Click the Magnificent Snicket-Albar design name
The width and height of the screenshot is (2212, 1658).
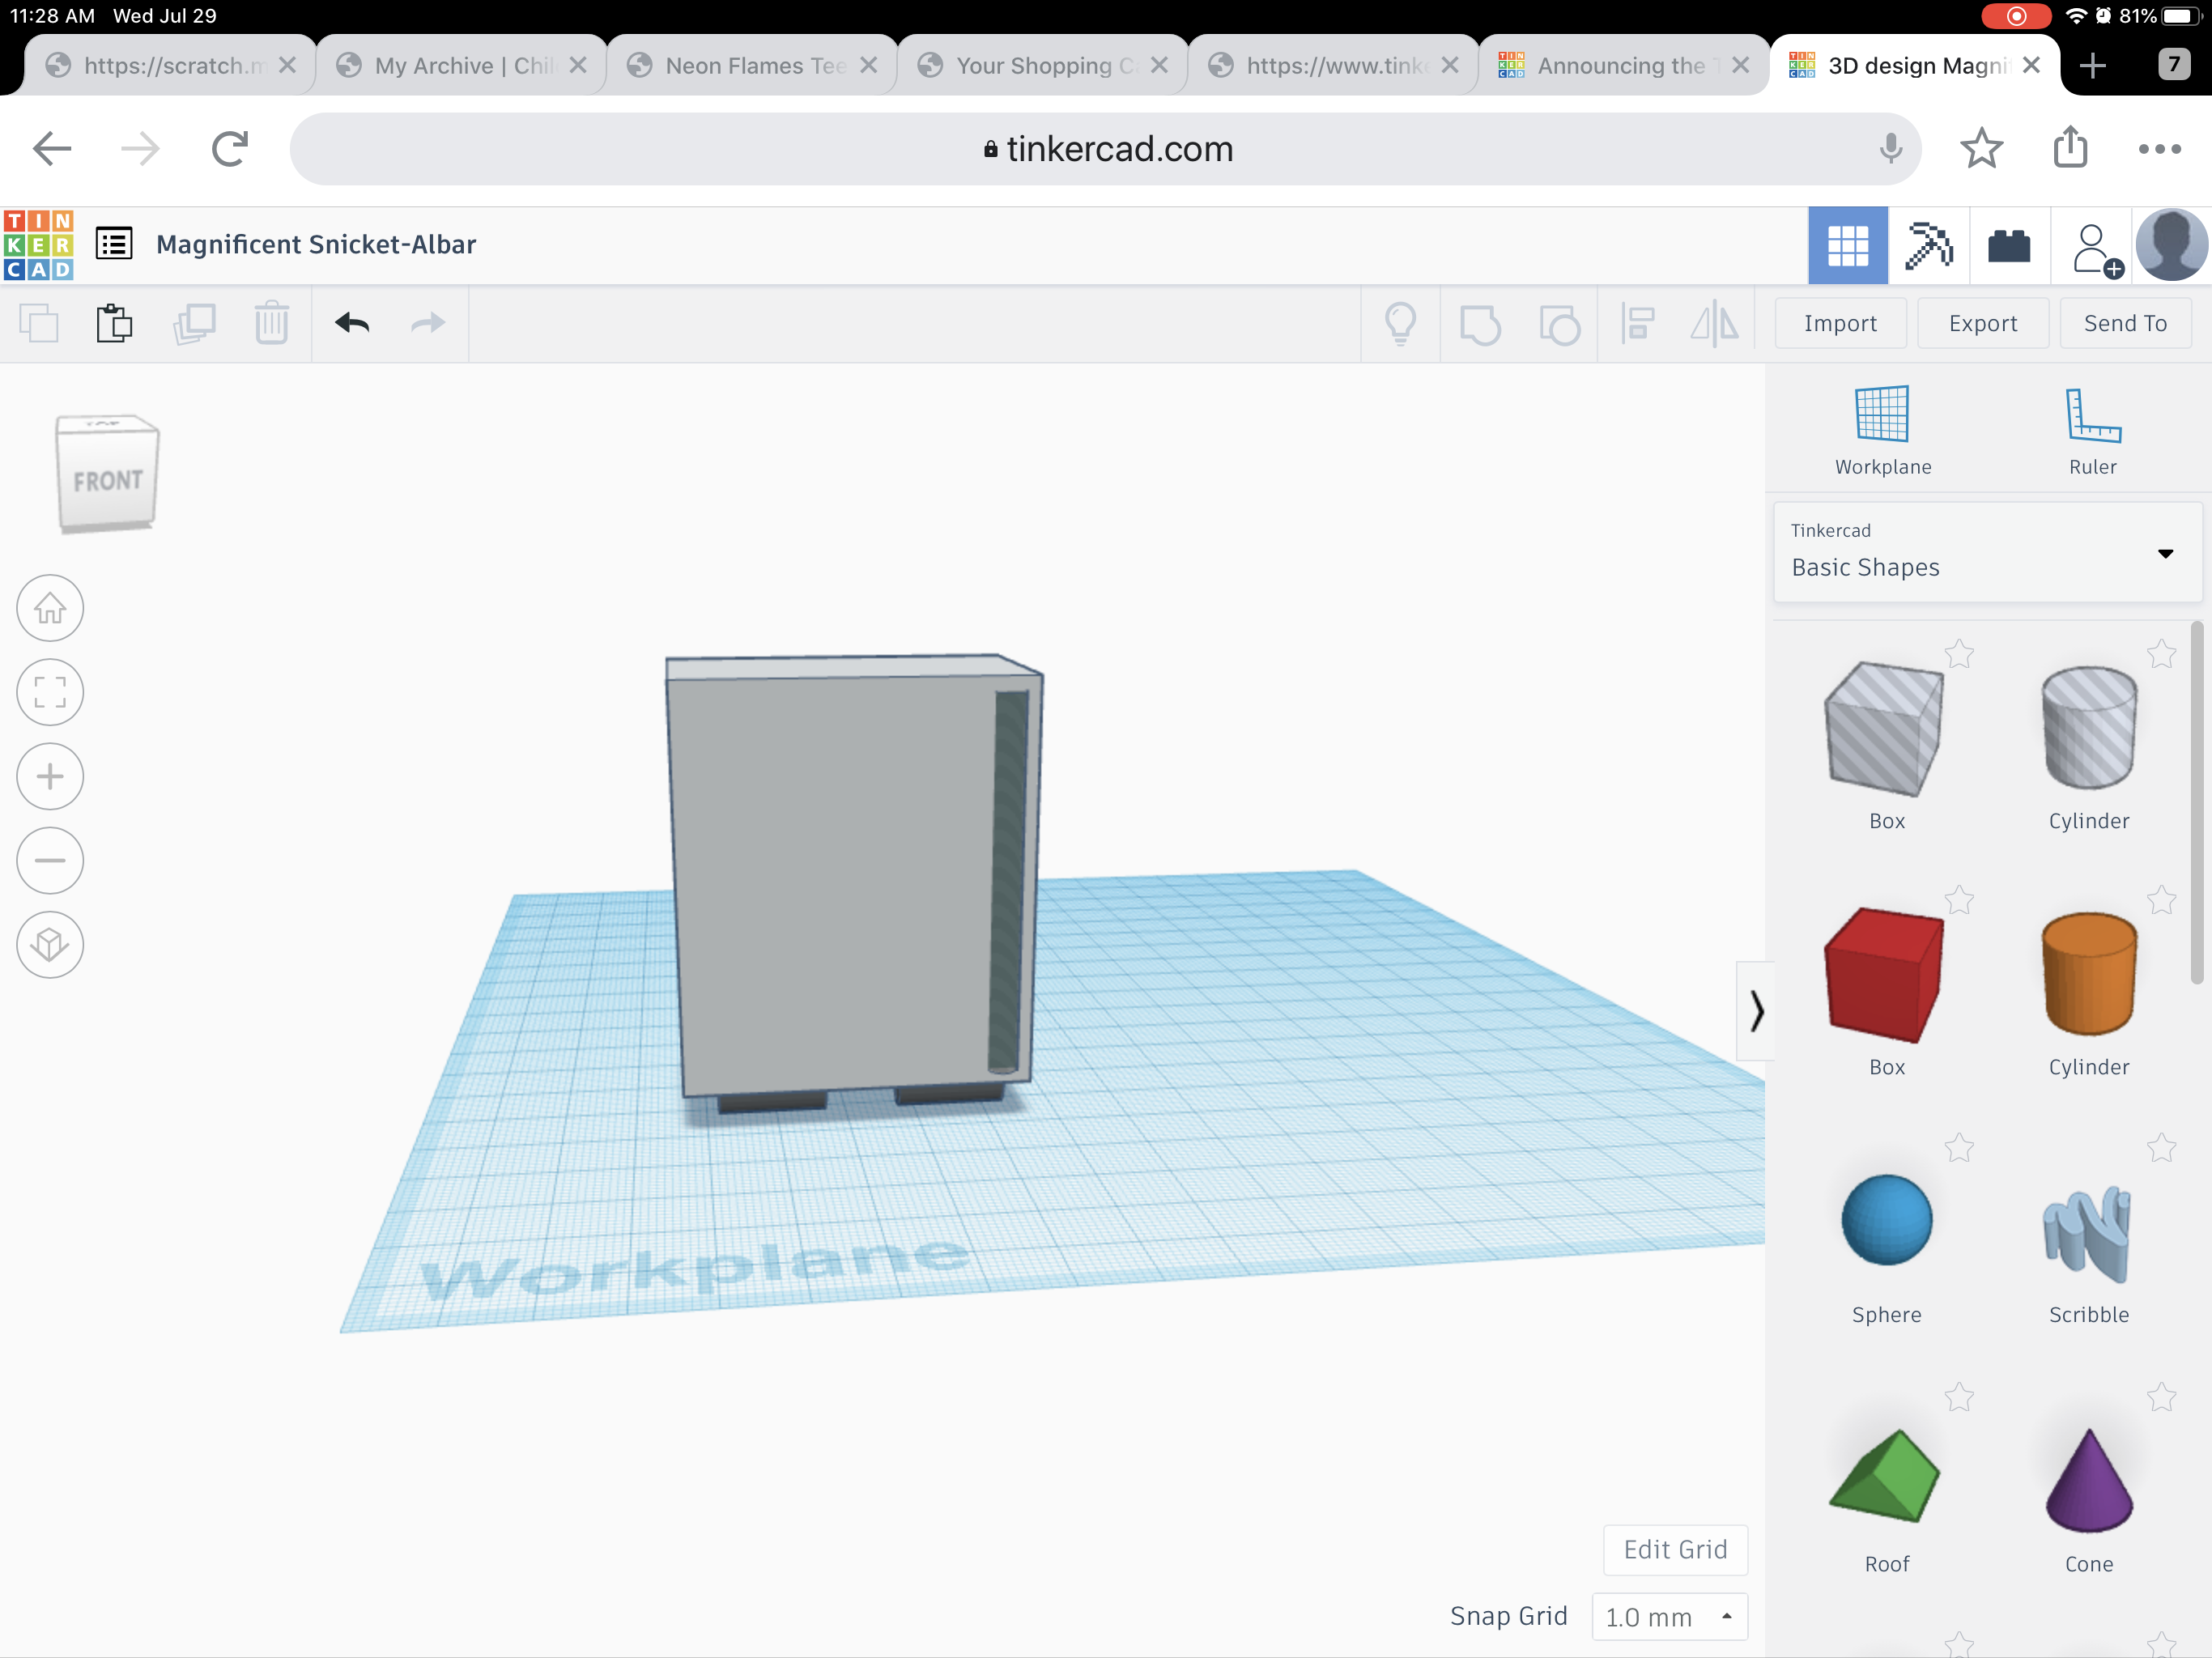click(x=316, y=244)
